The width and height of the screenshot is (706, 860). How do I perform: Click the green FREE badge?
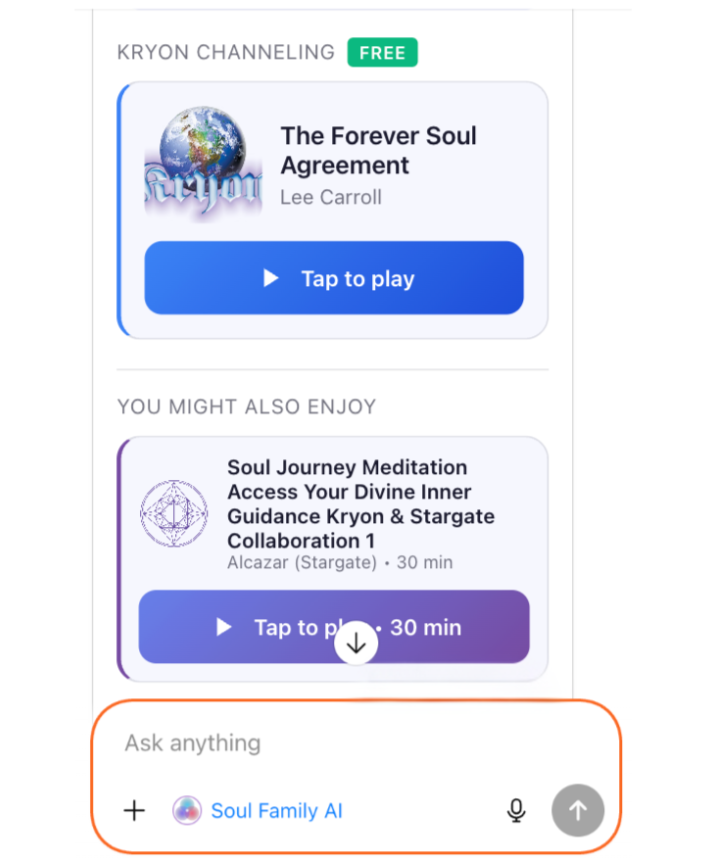point(382,53)
